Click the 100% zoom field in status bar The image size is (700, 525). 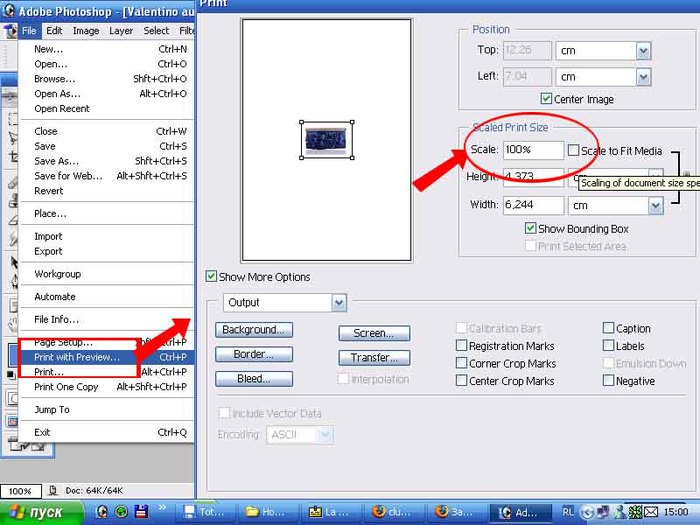point(21,491)
